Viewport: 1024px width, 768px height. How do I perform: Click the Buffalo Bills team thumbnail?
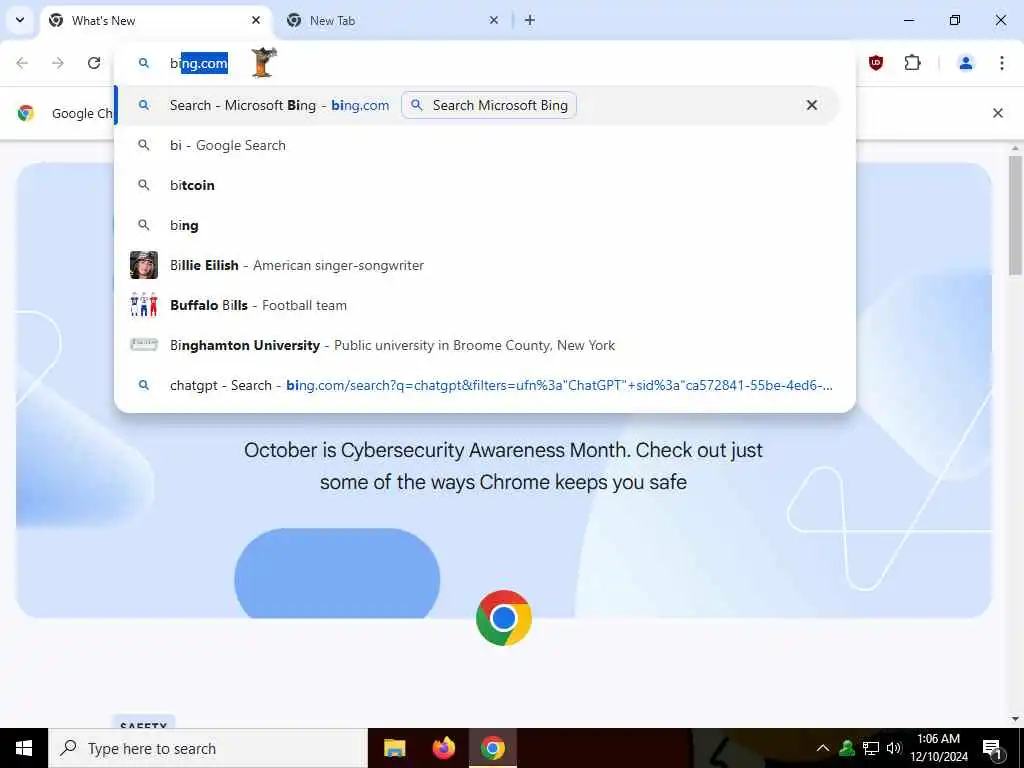pyautogui.click(x=144, y=305)
